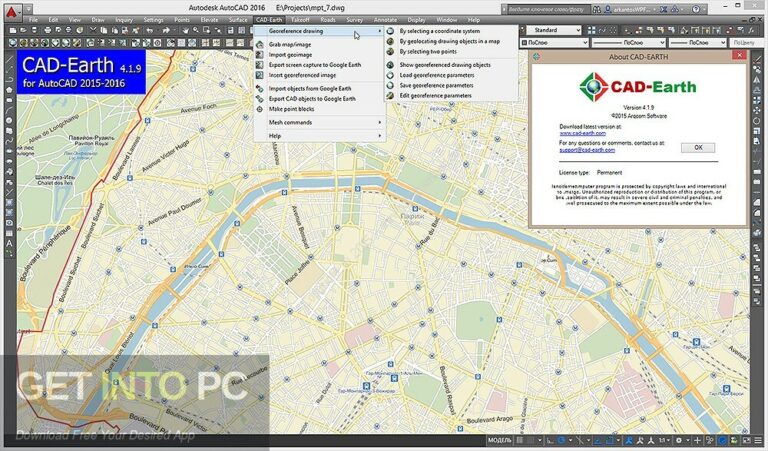
Task: Click the New drawing toolbar icon
Action: coord(14,30)
